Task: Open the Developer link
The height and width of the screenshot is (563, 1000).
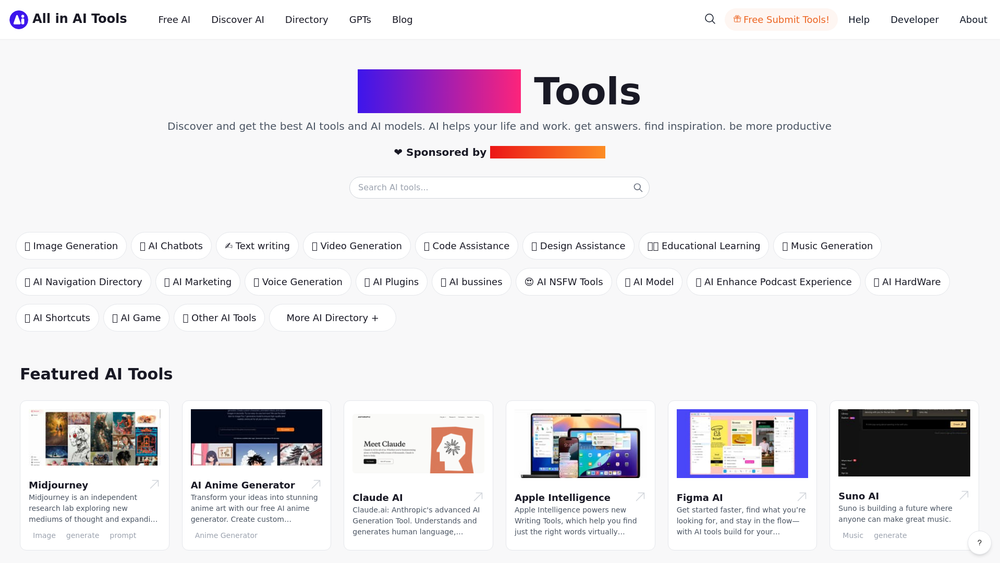Action: pyautogui.click(x=915, y=20)
